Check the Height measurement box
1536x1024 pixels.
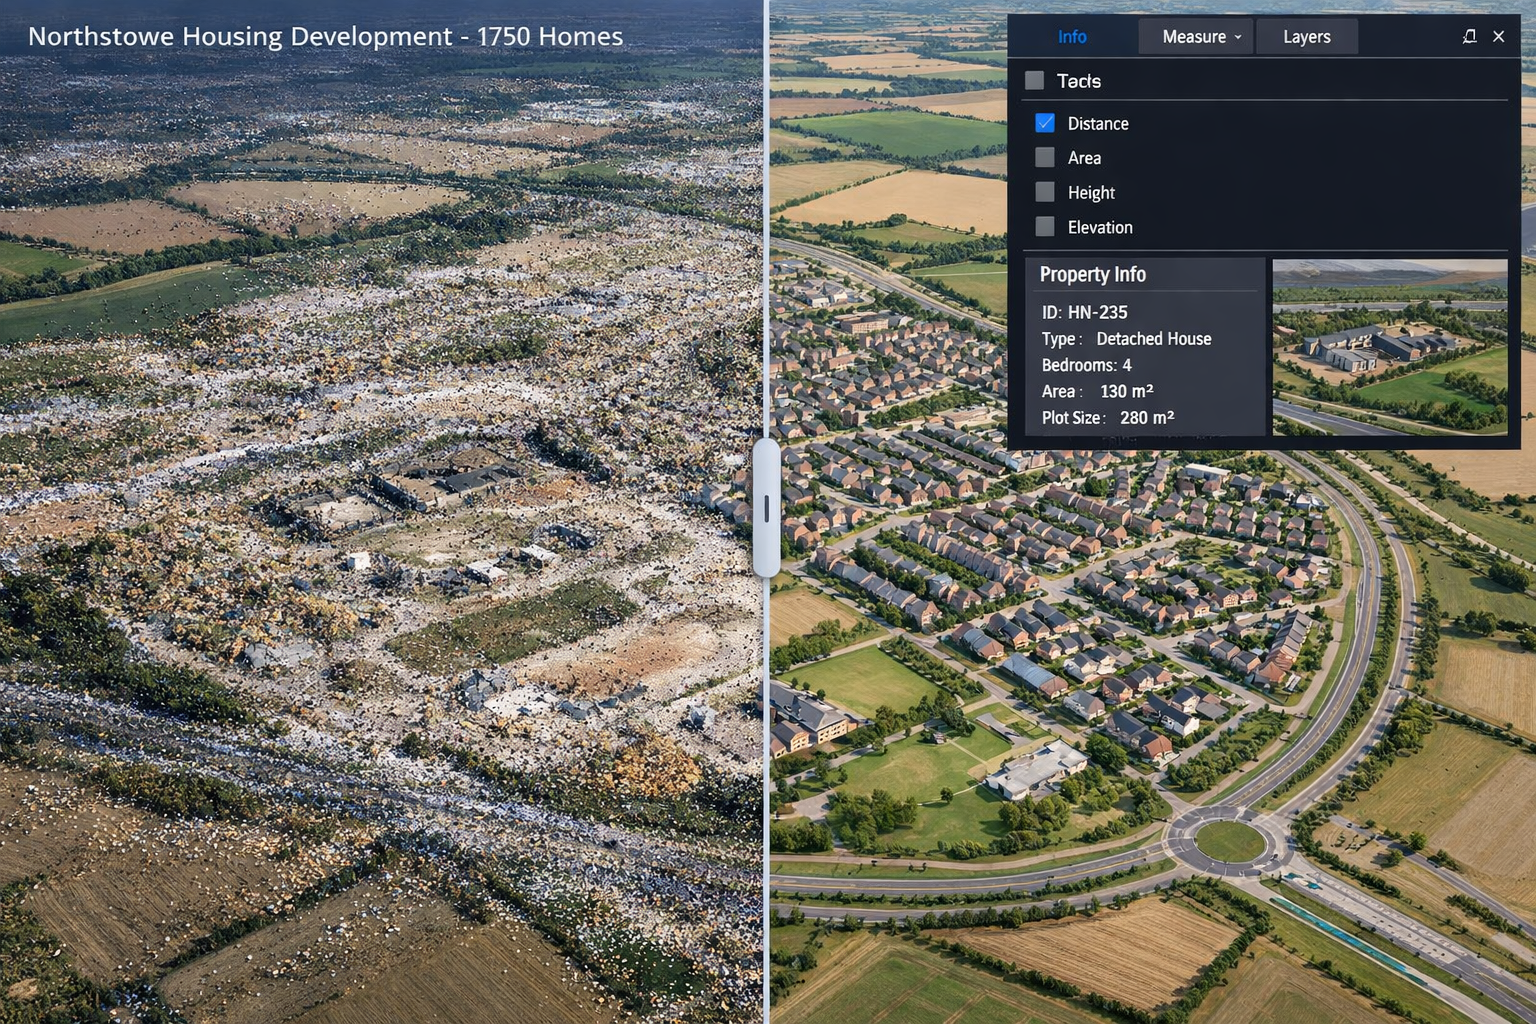tap(1045, 191)
